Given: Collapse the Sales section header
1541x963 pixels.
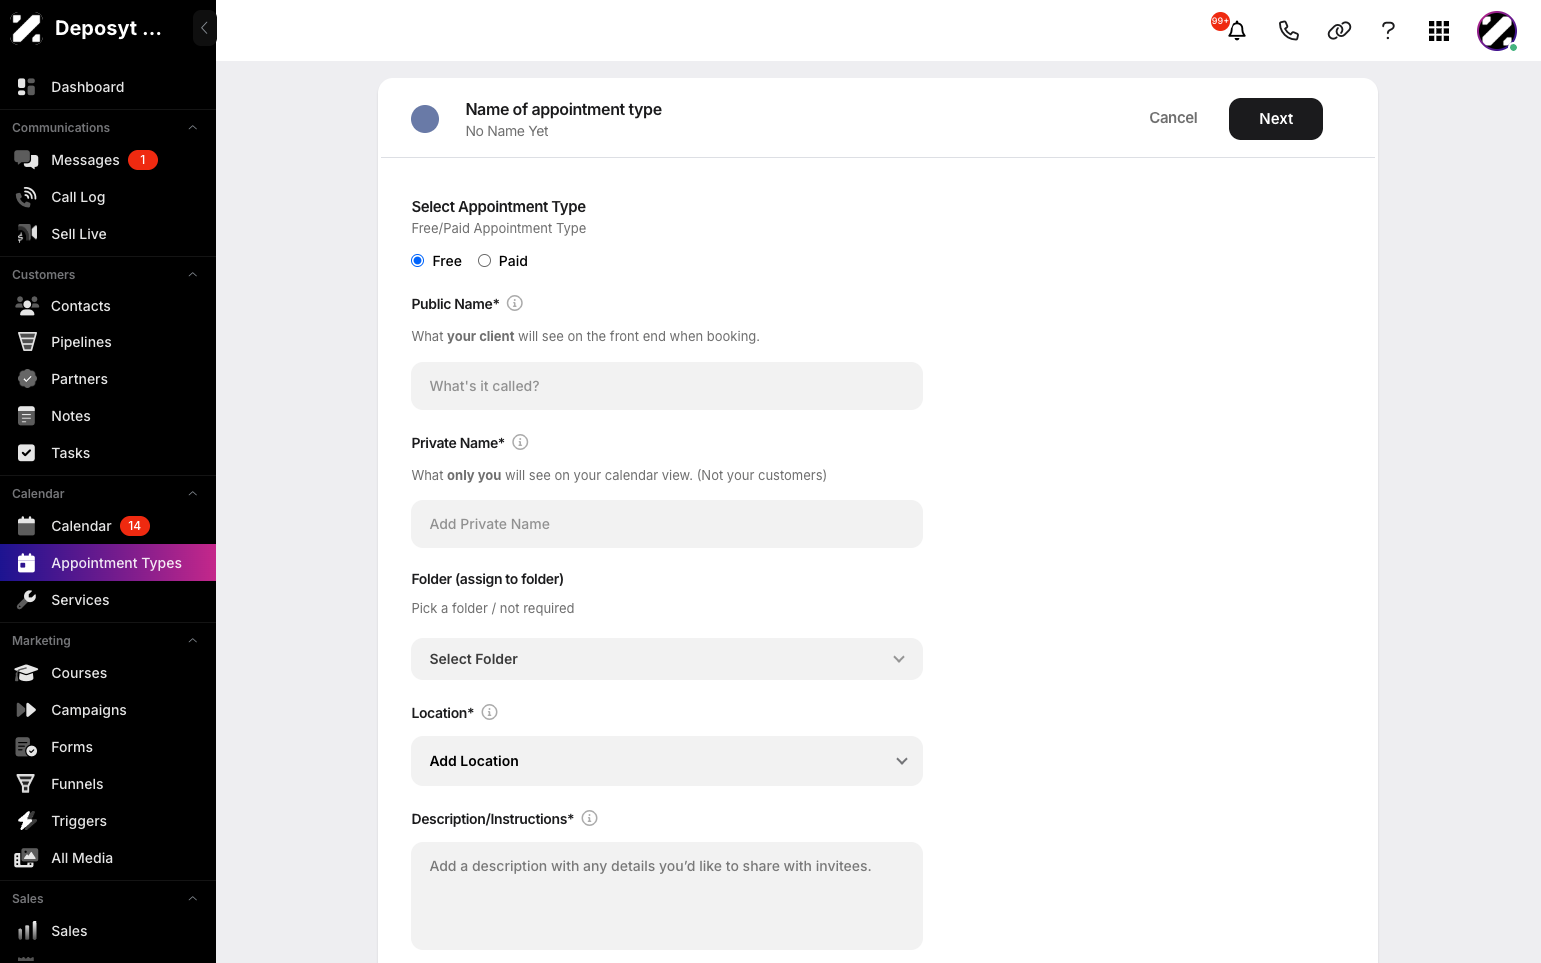Looking at the screenshot, I should point(193,899).
